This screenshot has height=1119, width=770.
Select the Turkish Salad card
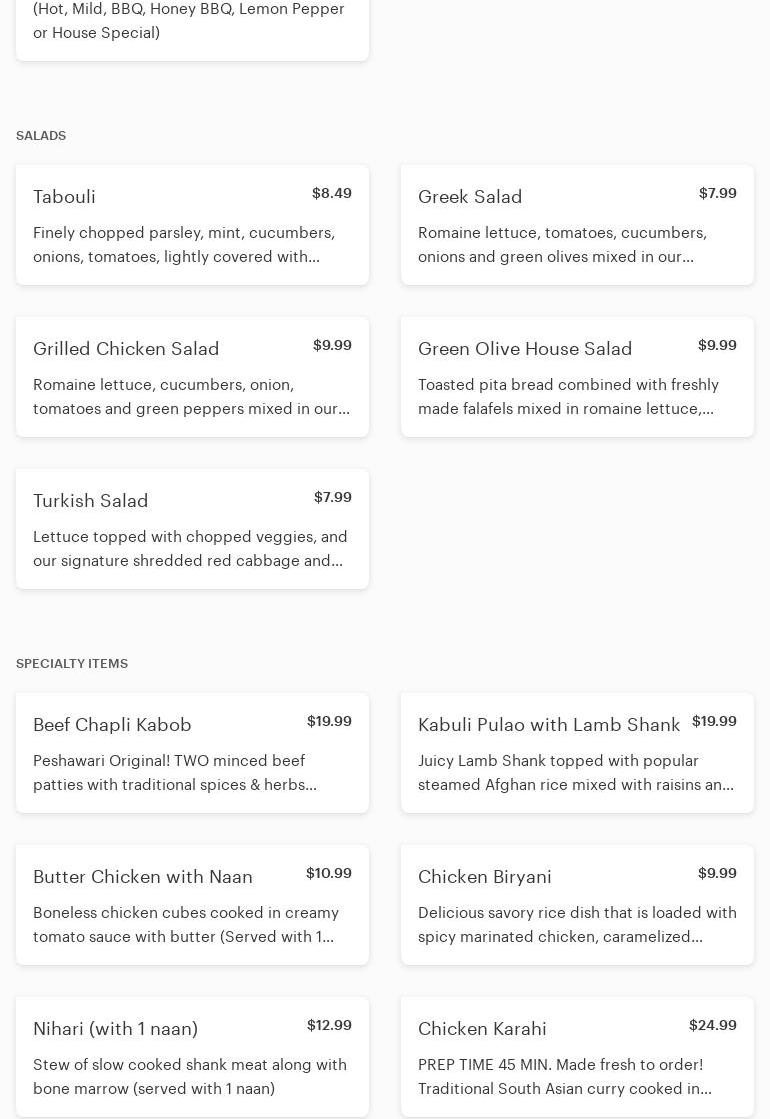pos(192,529)
